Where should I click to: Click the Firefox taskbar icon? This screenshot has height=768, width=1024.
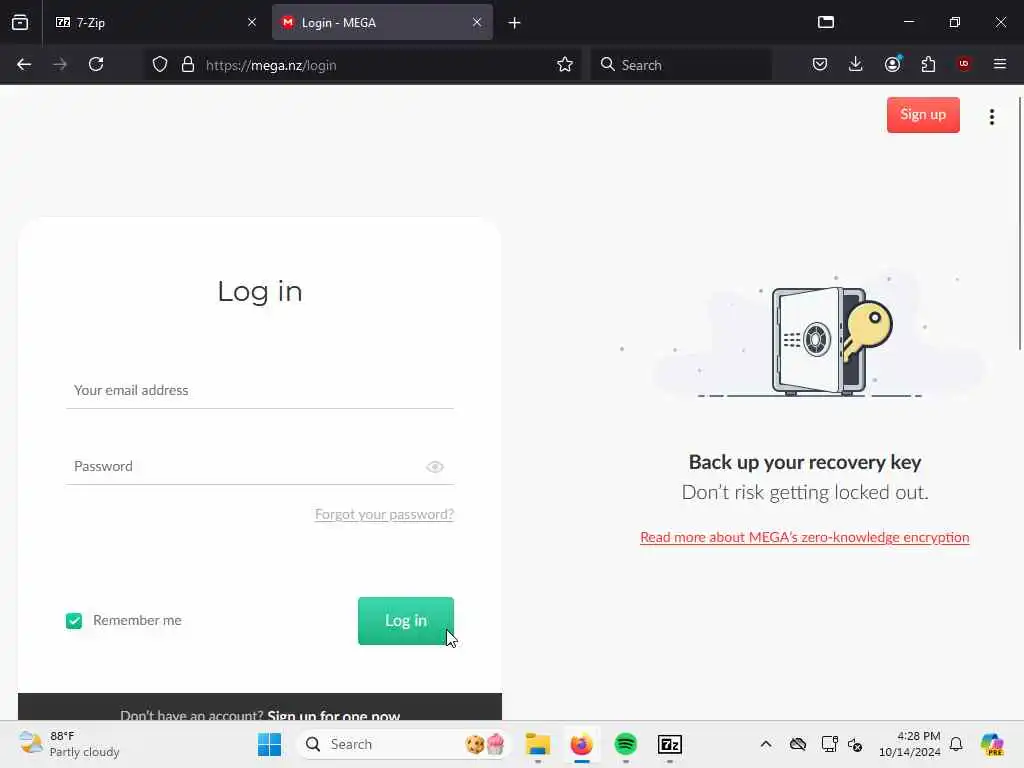[x=581, y=744]
